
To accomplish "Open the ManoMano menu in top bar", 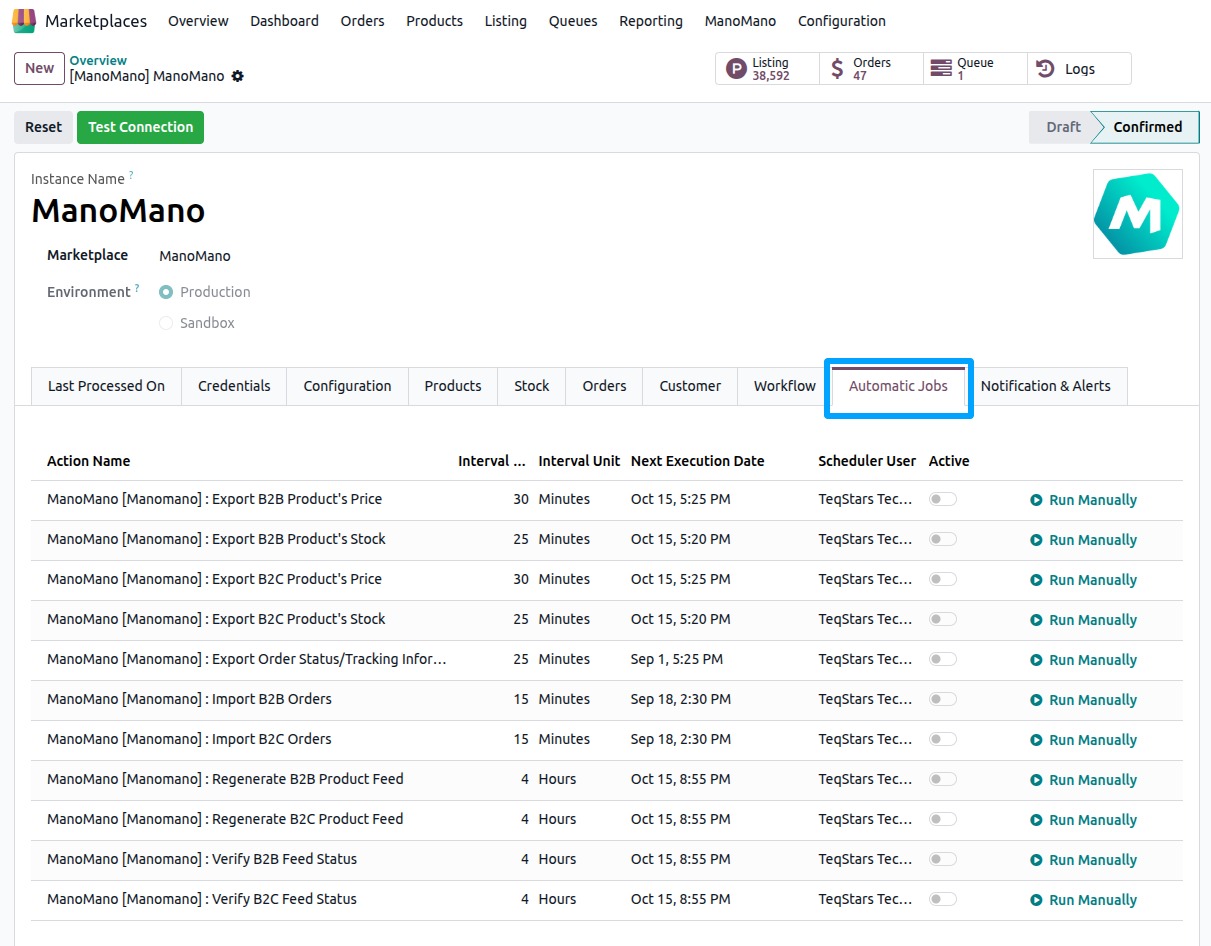I will point(740,21).
